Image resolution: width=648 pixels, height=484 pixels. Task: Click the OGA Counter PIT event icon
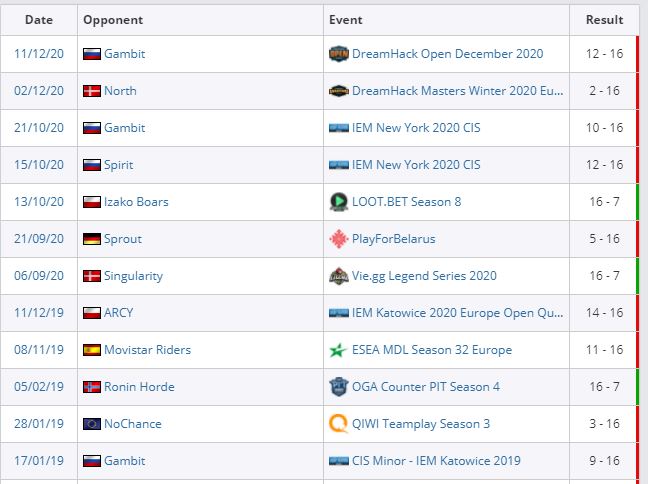(338, 387)
